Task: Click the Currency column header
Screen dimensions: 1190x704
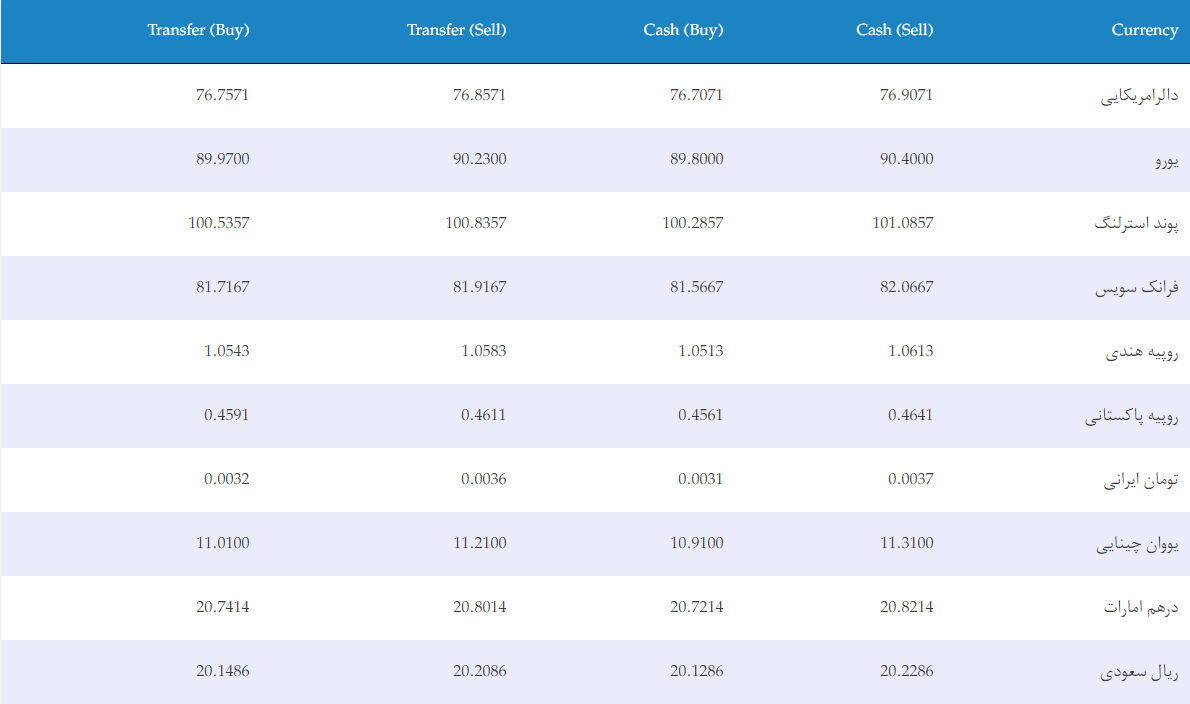Action: pyautogui.click(x=1144, y=30)
